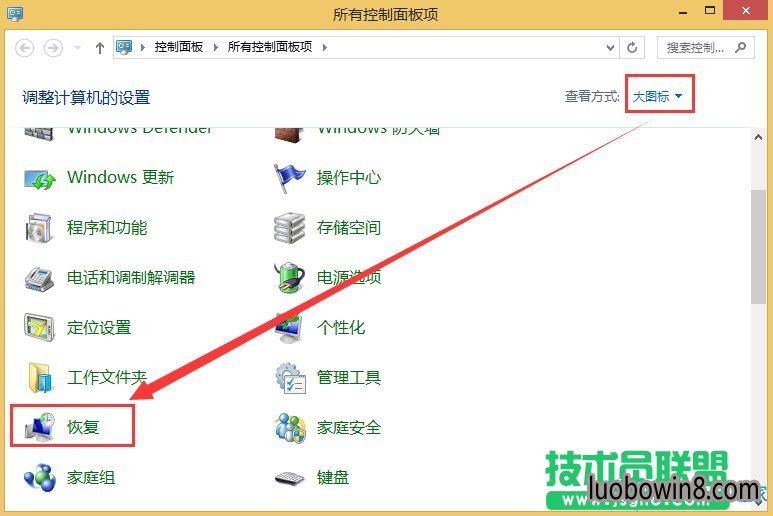Click the 所有控制面板项 breadcrumb
Screen dimensions: 773x516
(x=270, y=47)
